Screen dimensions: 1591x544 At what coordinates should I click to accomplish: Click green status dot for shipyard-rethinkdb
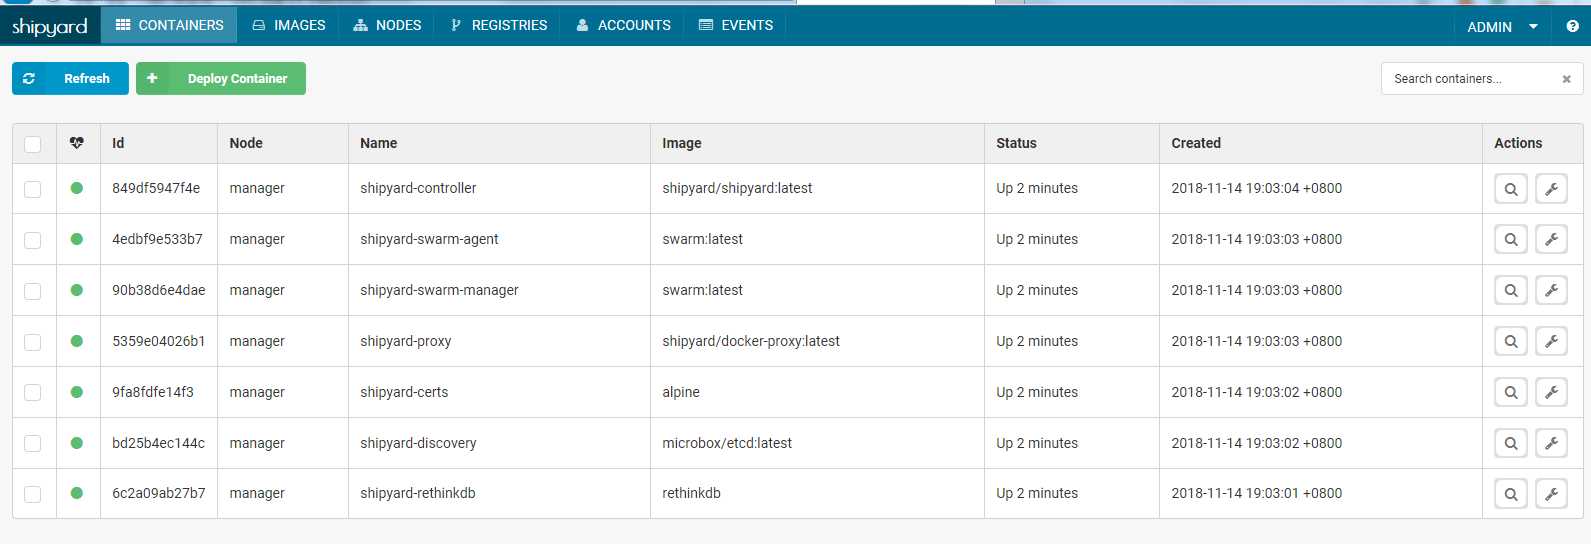click(x=77, y=493)
